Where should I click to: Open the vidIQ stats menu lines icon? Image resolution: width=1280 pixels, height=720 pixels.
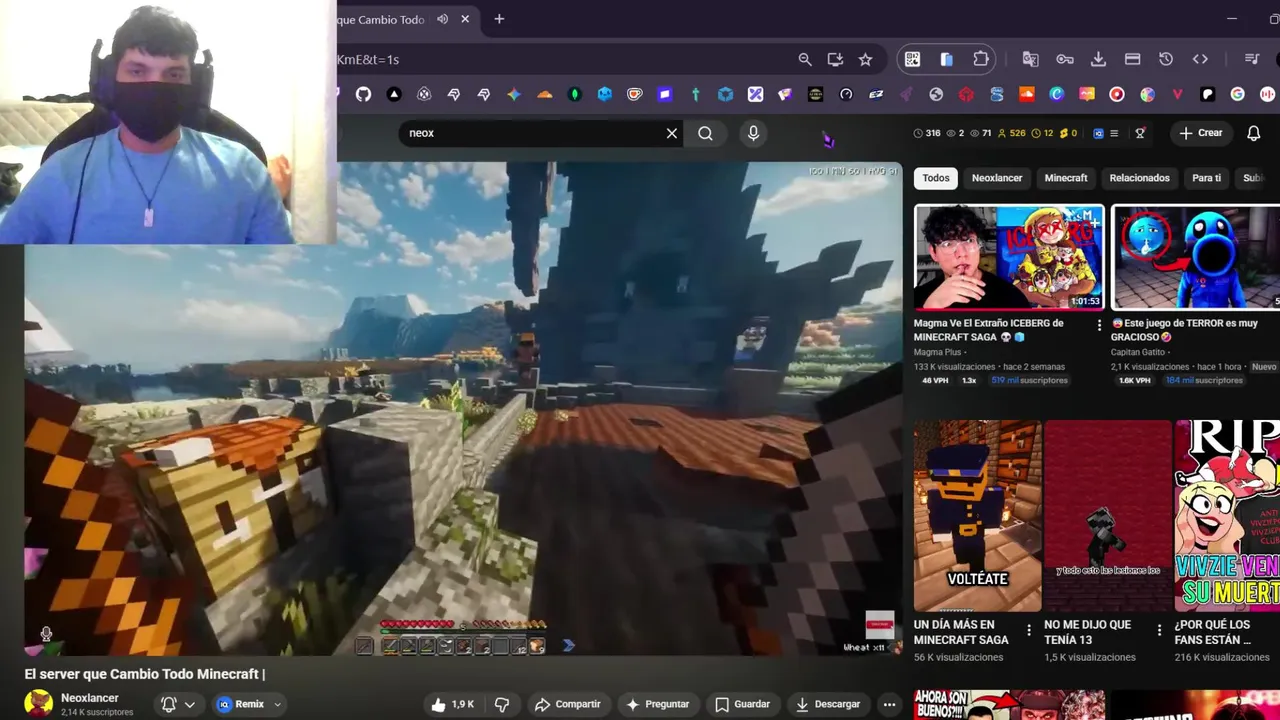pos(1114,133)
